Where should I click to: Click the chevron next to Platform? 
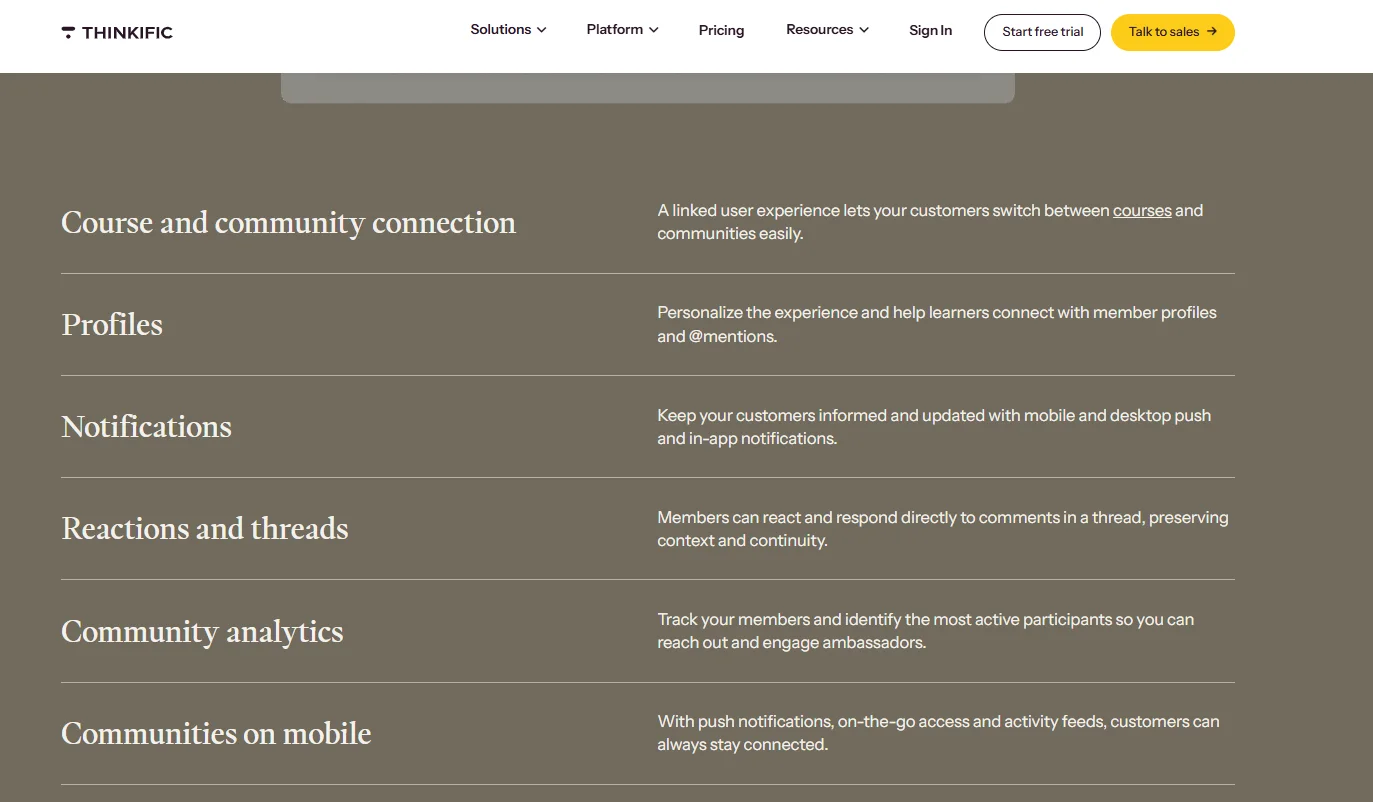coord(654,30)
